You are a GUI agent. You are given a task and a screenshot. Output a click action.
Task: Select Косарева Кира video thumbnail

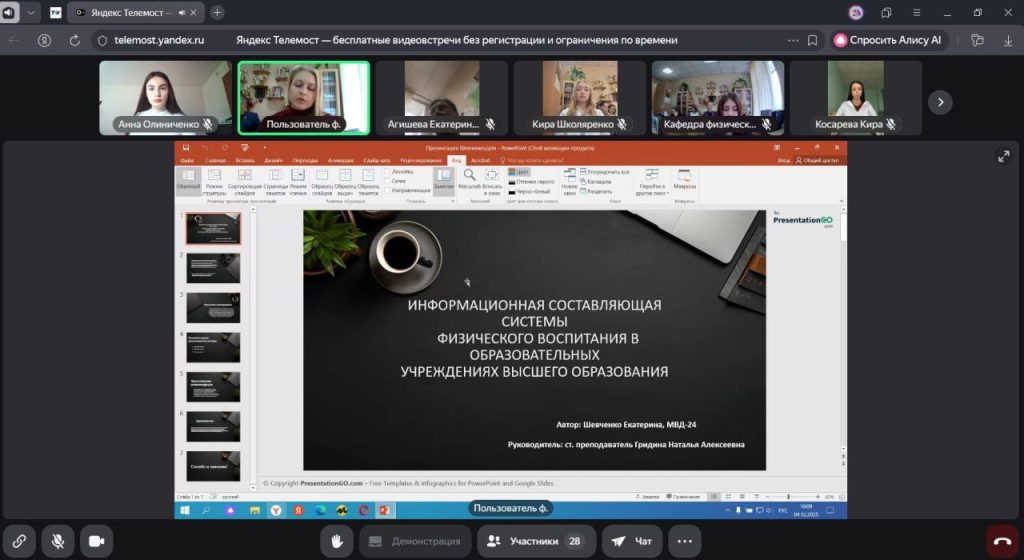pos(855,98)
